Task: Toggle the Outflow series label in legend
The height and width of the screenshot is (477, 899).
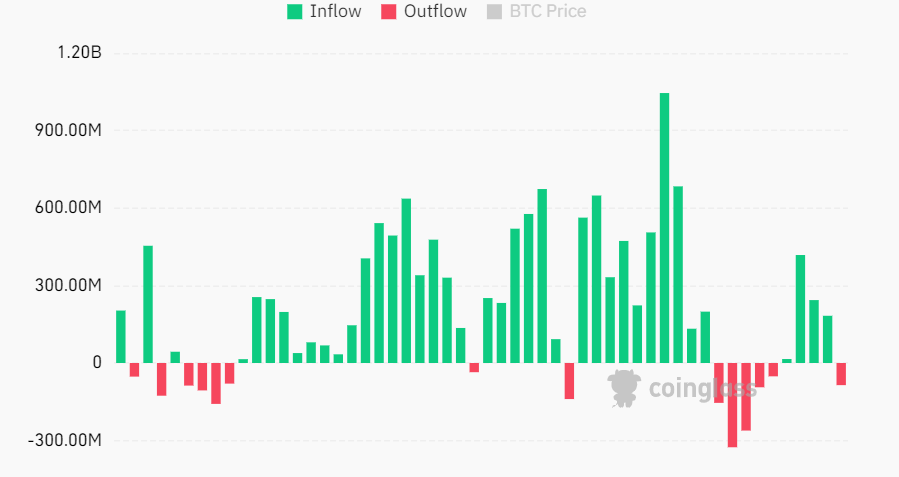Action: [435, 12]
